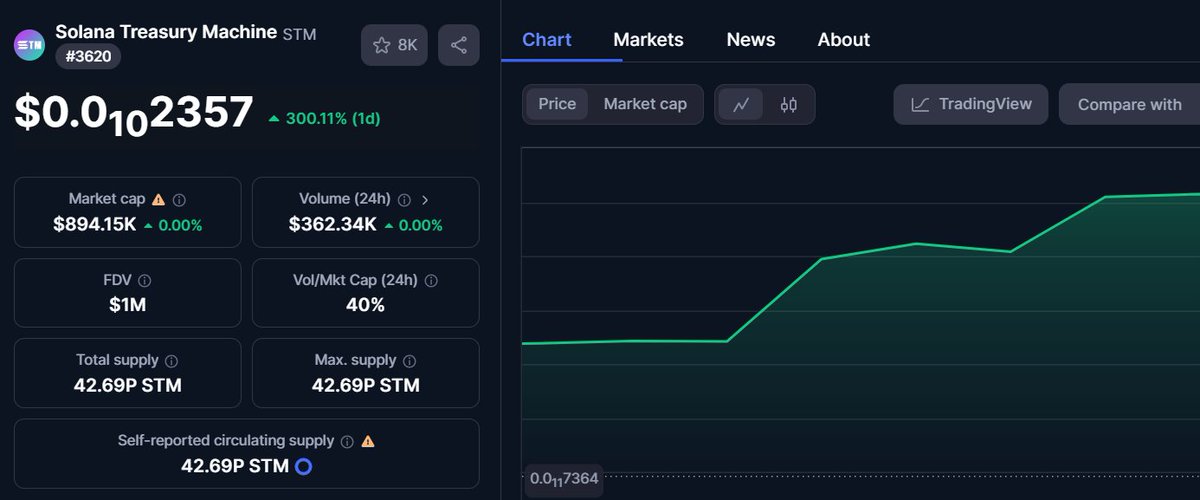
Task: Click the 300.11% (1d) change indicator
Action: 324,118
